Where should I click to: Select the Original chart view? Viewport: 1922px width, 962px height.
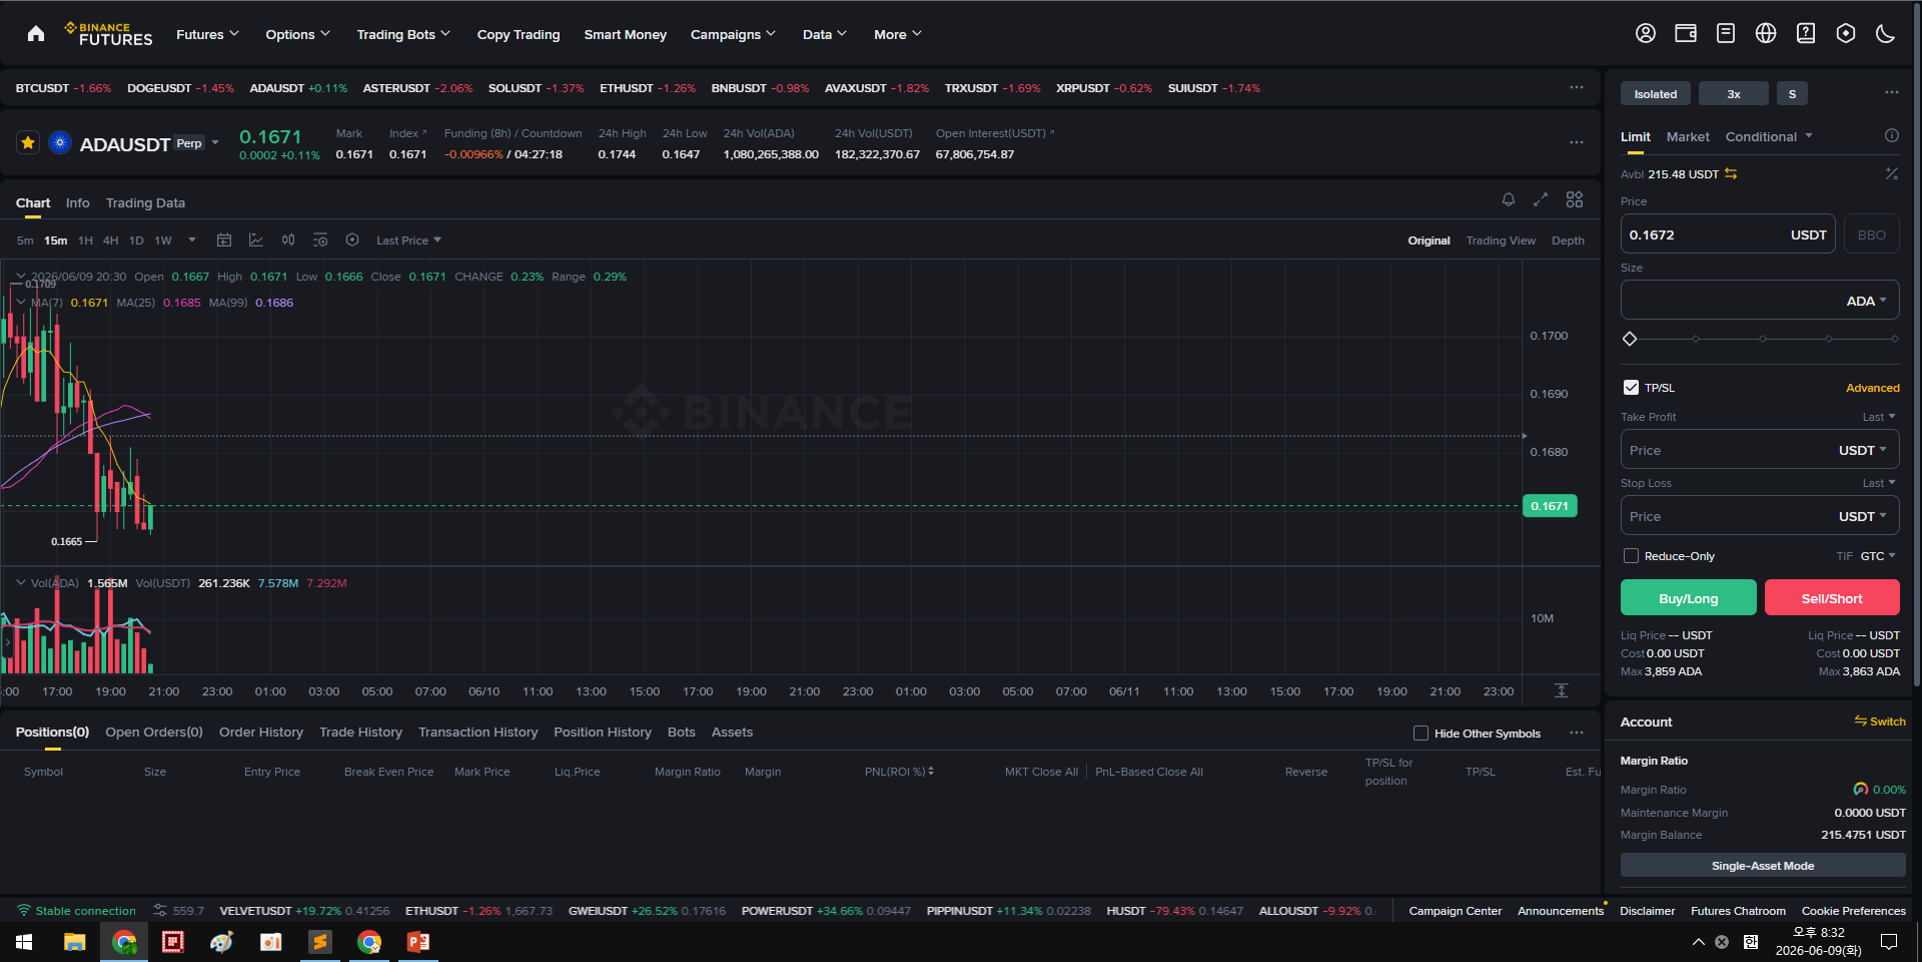point(1429,241)
